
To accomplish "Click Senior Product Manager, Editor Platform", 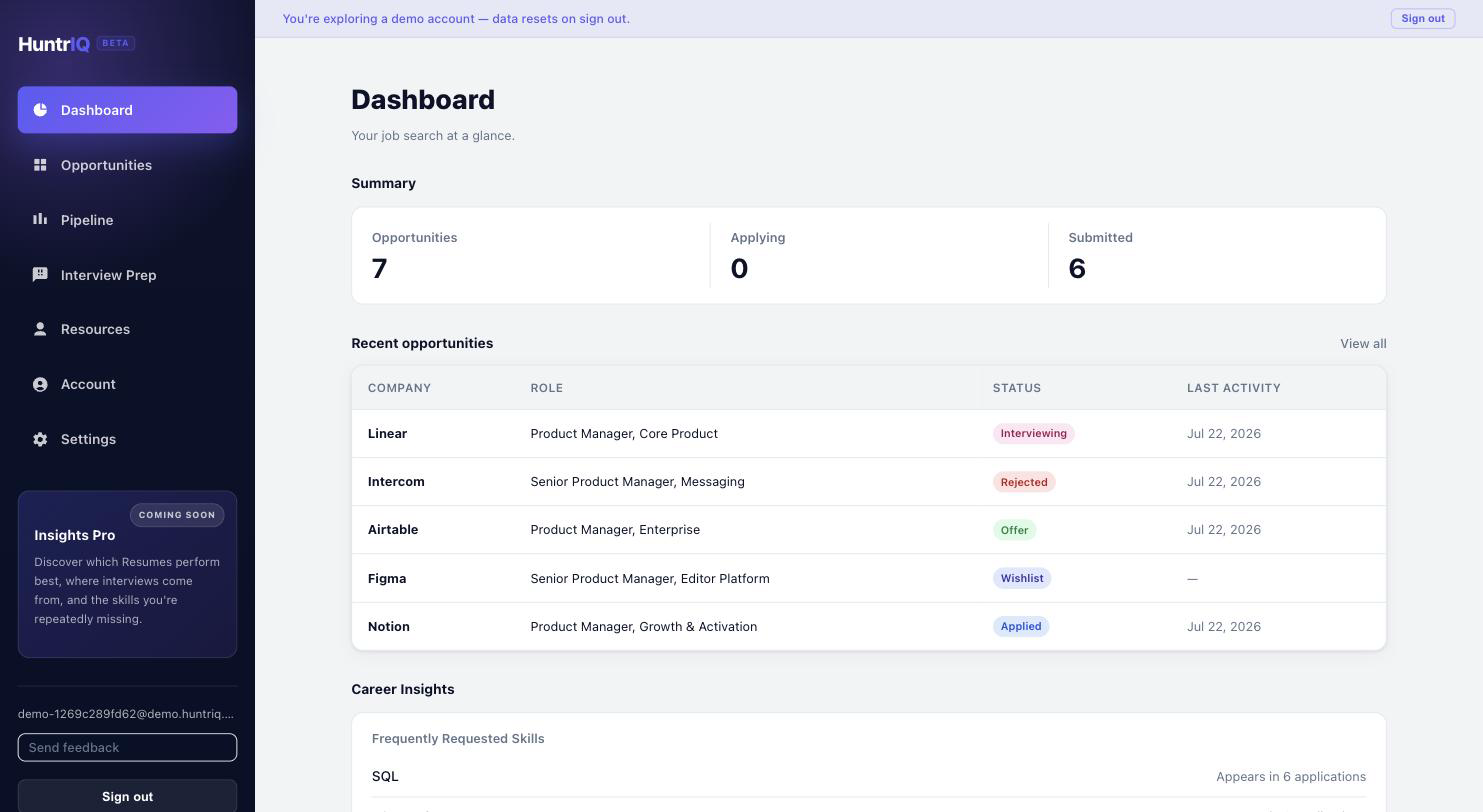I will point(650,578).
